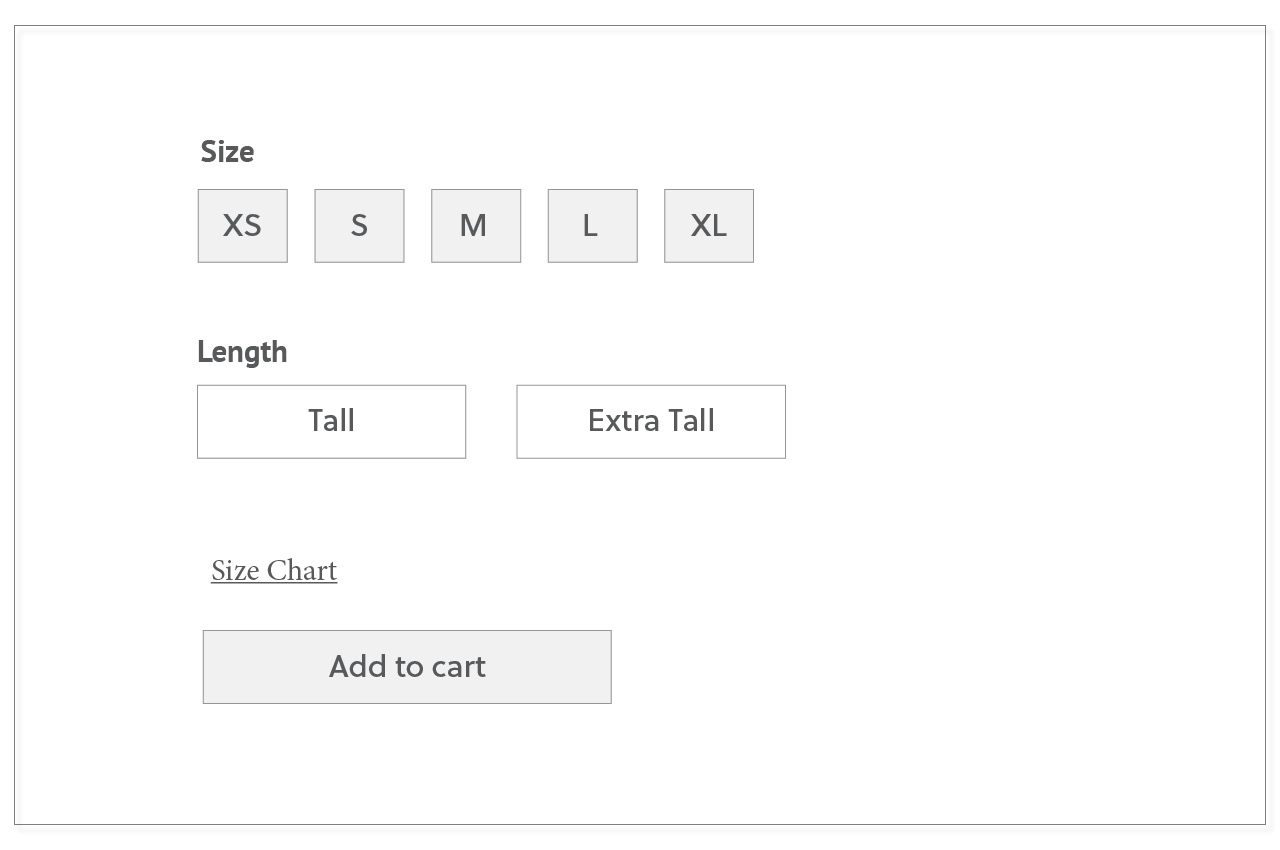This screenshot has width=1280, height=850.
Task: Select the XS size option
Action: 242,226
